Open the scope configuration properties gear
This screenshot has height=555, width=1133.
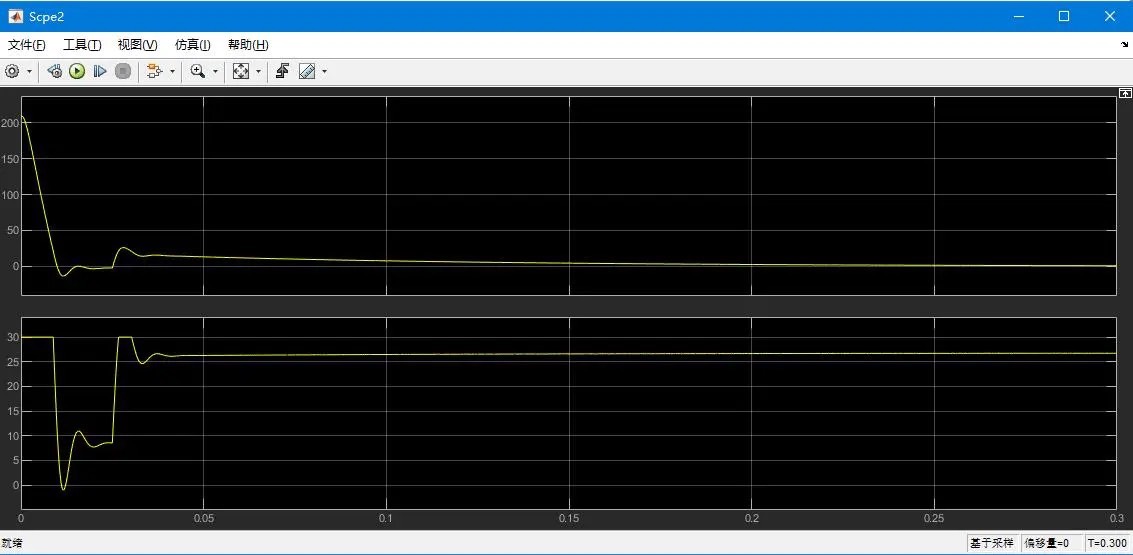(12, 71)
